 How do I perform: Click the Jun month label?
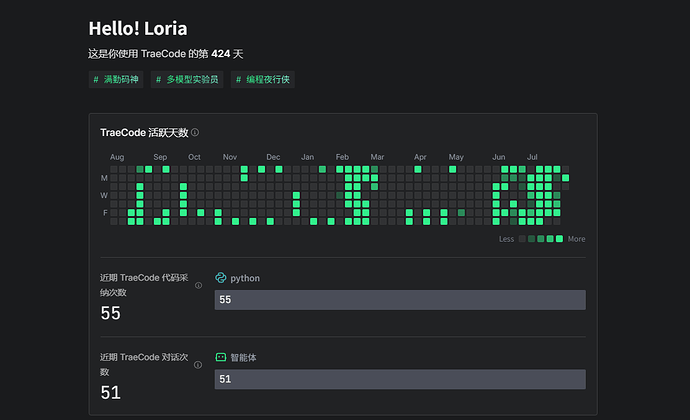pos(499,157)
